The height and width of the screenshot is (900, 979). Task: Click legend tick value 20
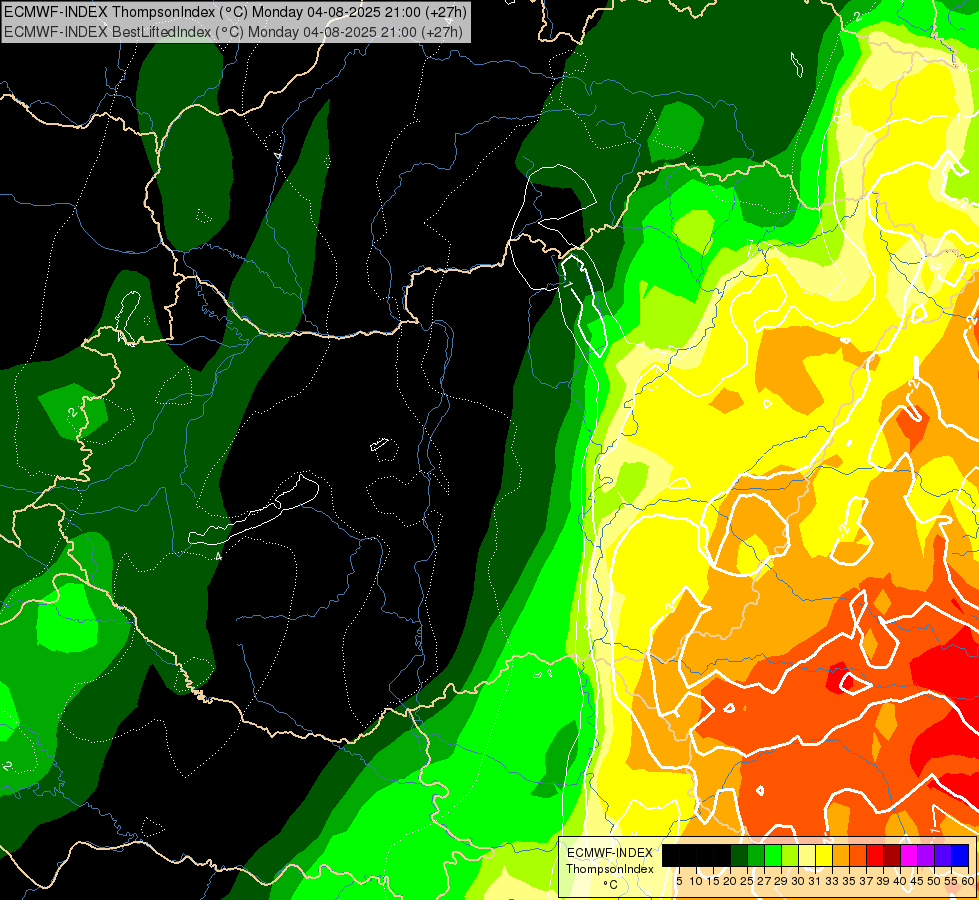coord(730,881)
